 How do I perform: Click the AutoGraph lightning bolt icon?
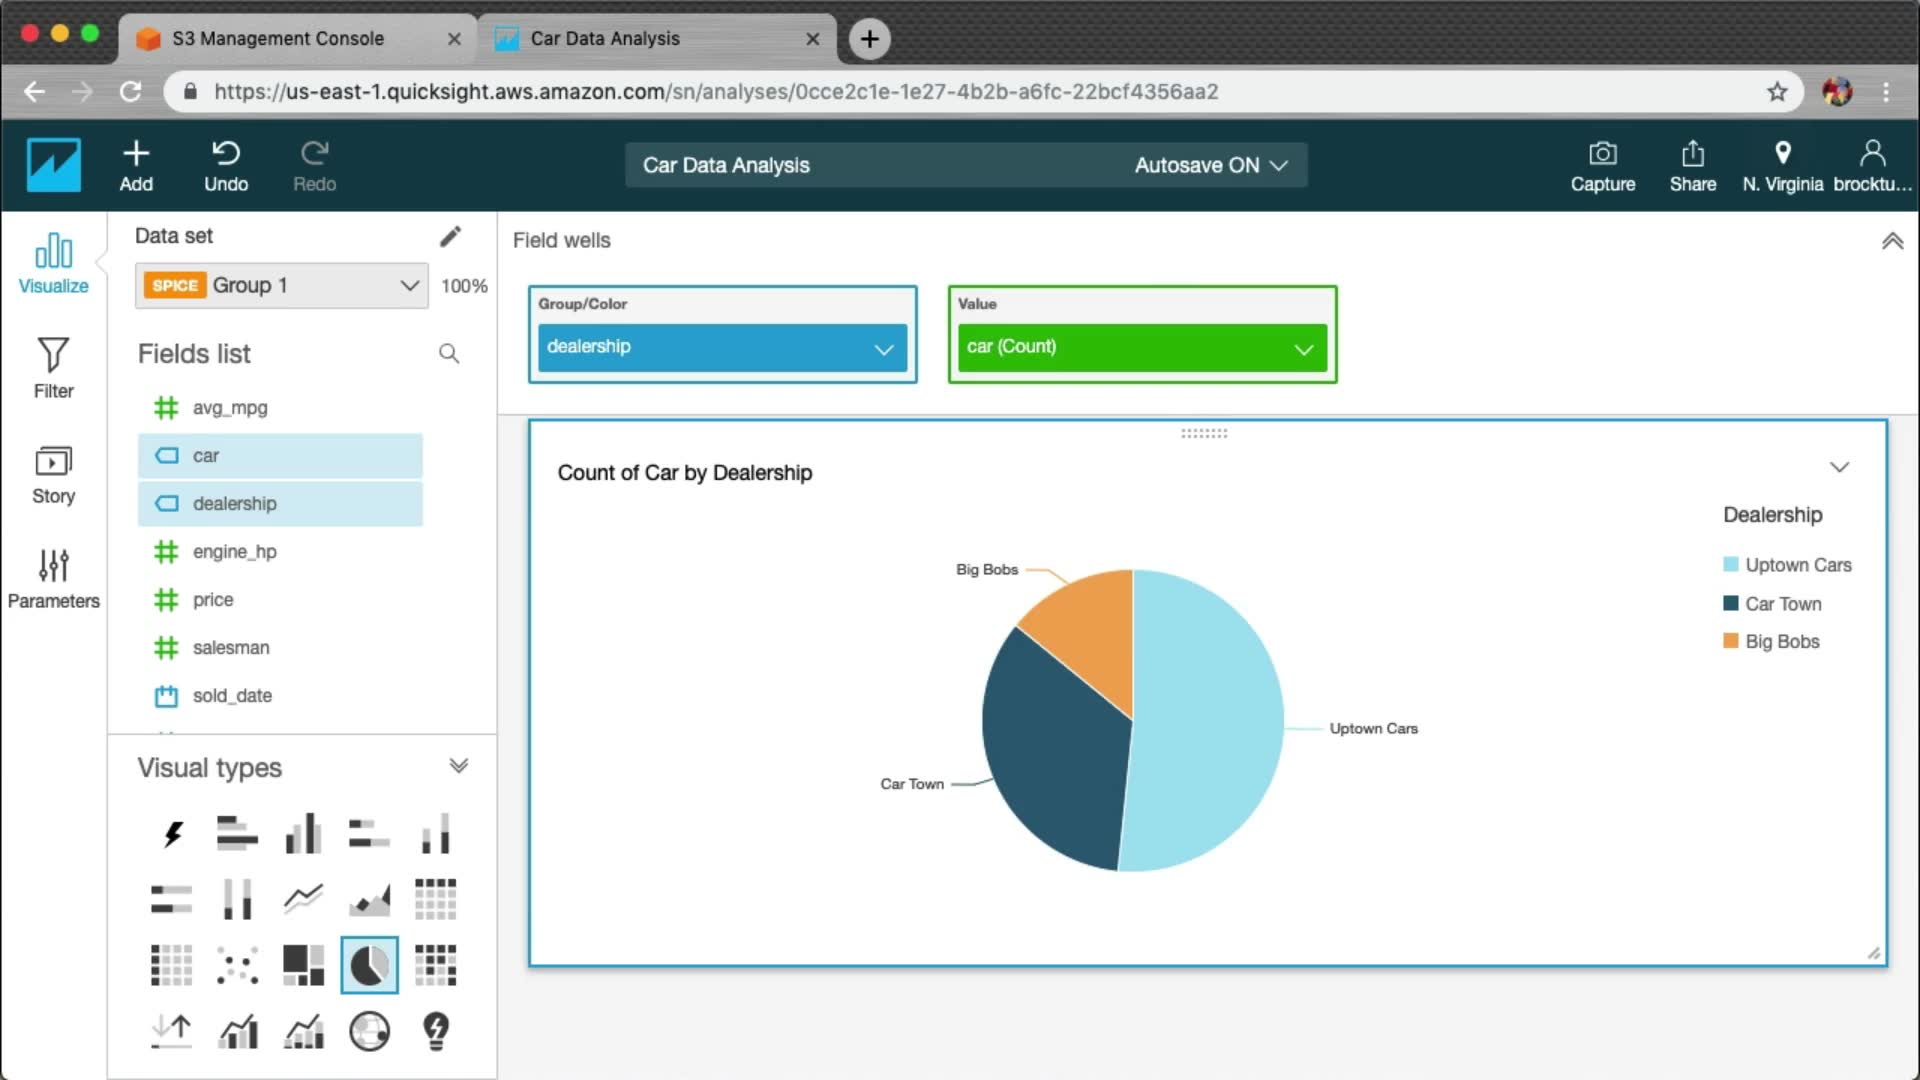pos(172,833)
